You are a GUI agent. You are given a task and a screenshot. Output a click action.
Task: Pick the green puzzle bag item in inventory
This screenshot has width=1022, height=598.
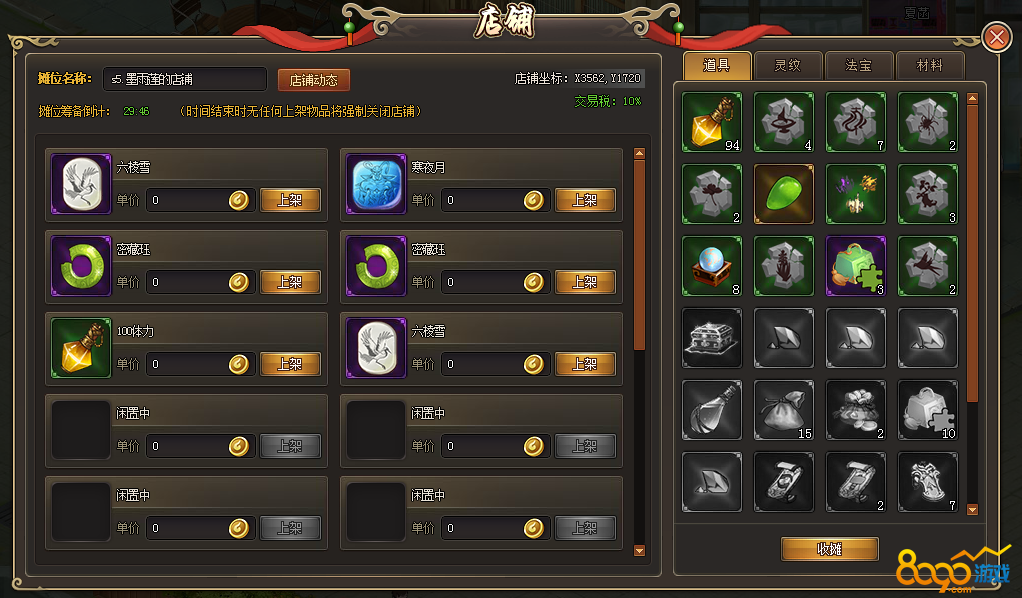(x=856, y=266)
